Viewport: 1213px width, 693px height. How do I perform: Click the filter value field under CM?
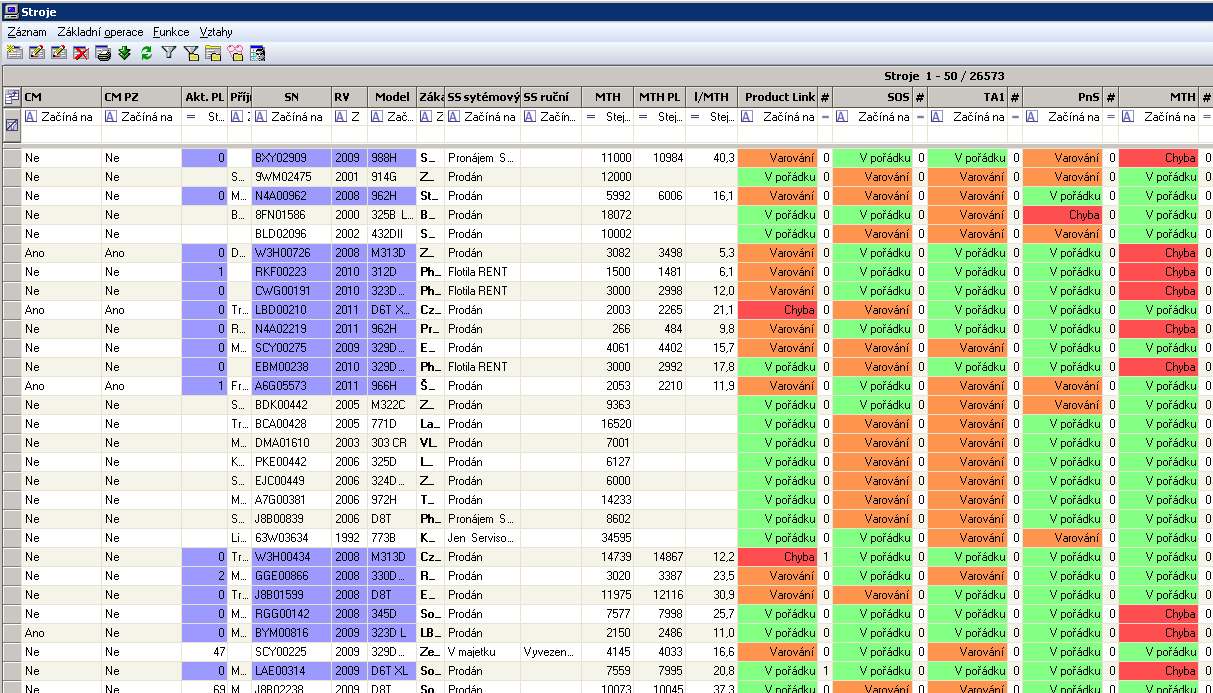pyautogui.click(x=62, y=134)
